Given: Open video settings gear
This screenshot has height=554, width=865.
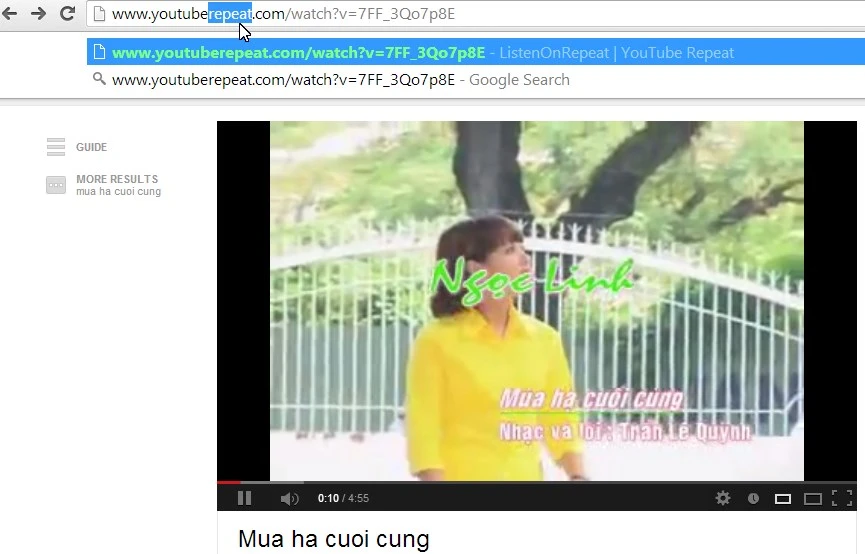Looking at the screenshot, I should pyautogui.click(x=723, y=498).
